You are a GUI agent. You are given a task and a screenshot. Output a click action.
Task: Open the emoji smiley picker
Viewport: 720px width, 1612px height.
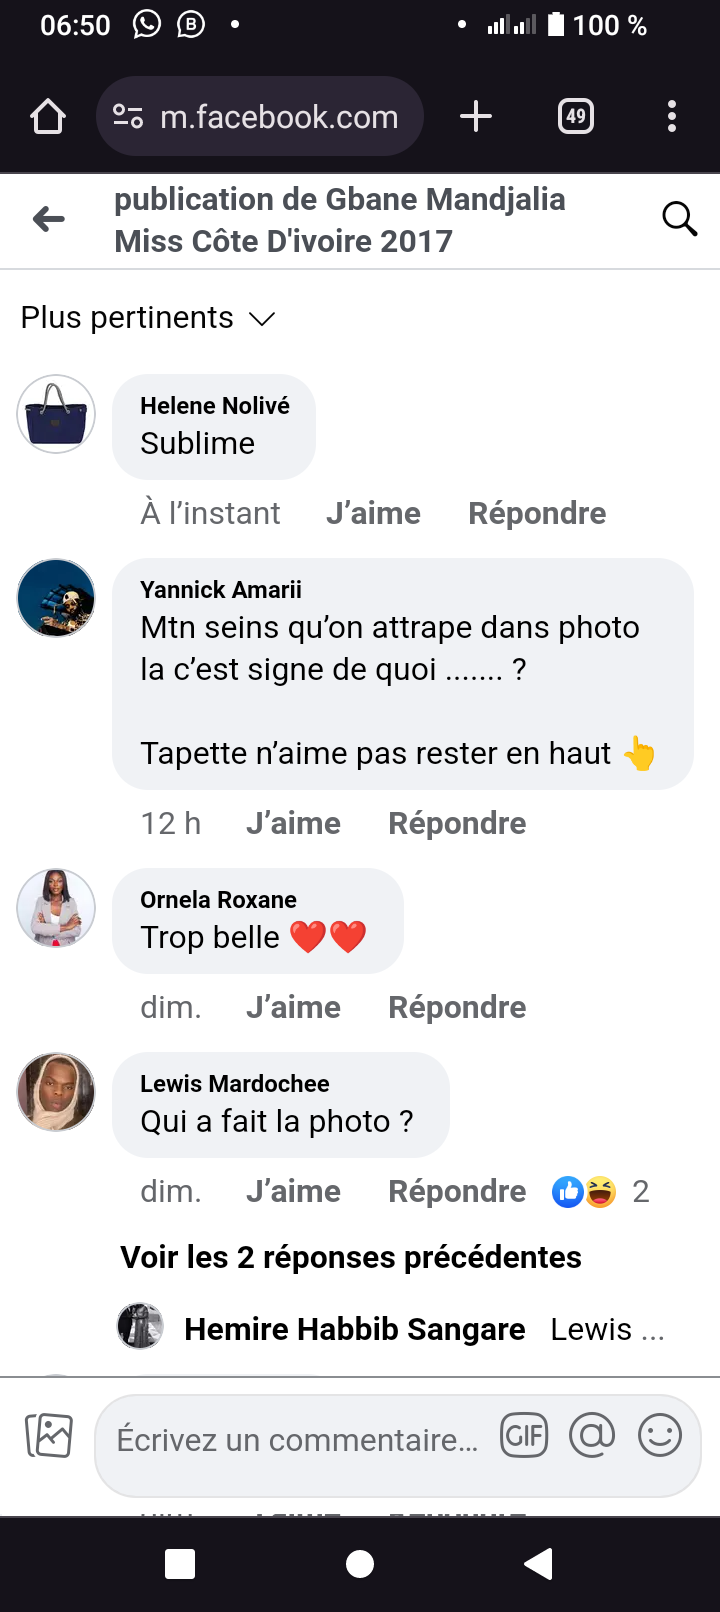pos(660,1437)
